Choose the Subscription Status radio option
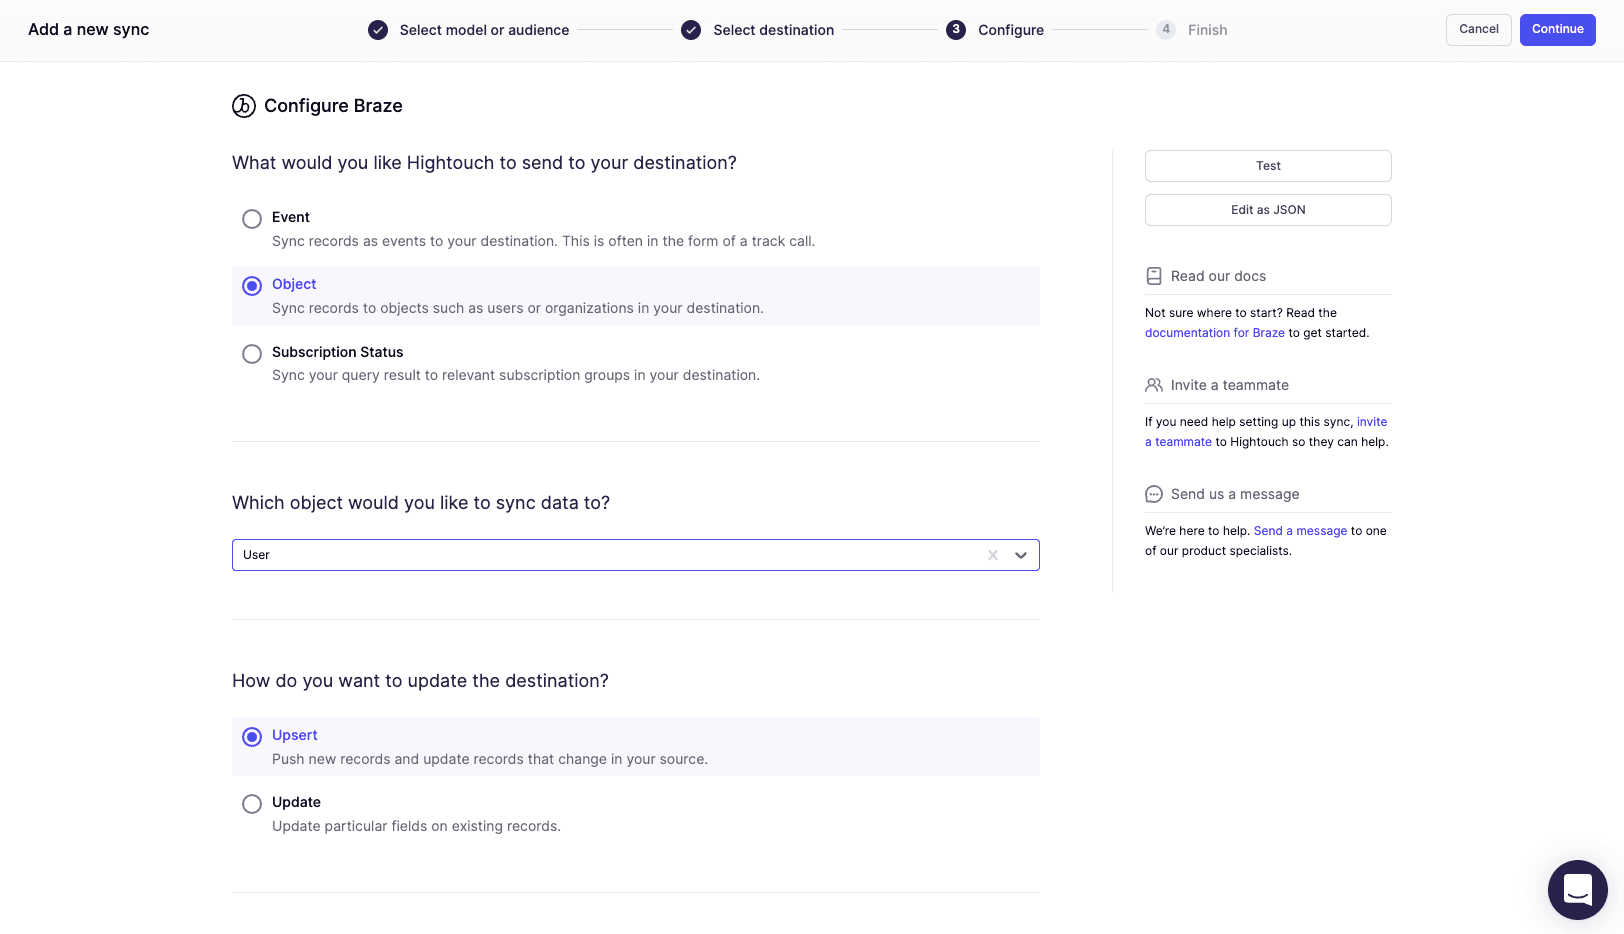 click(x=252, y=354)
